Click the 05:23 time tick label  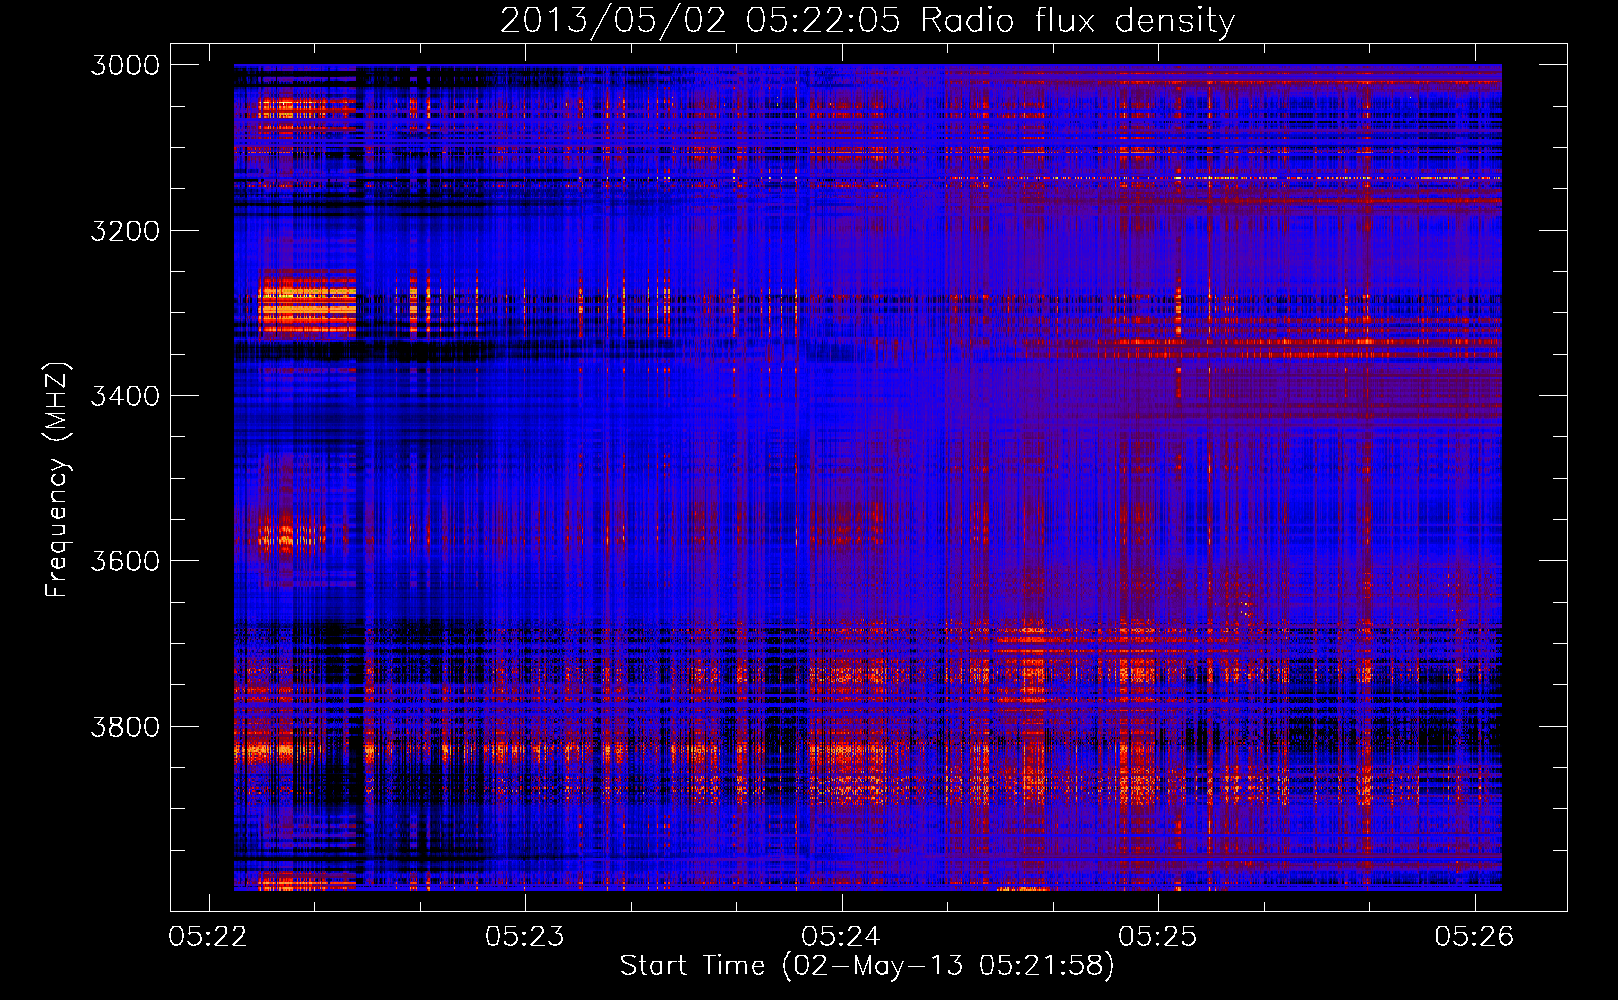pyautogui.click(x=525, y=936)
